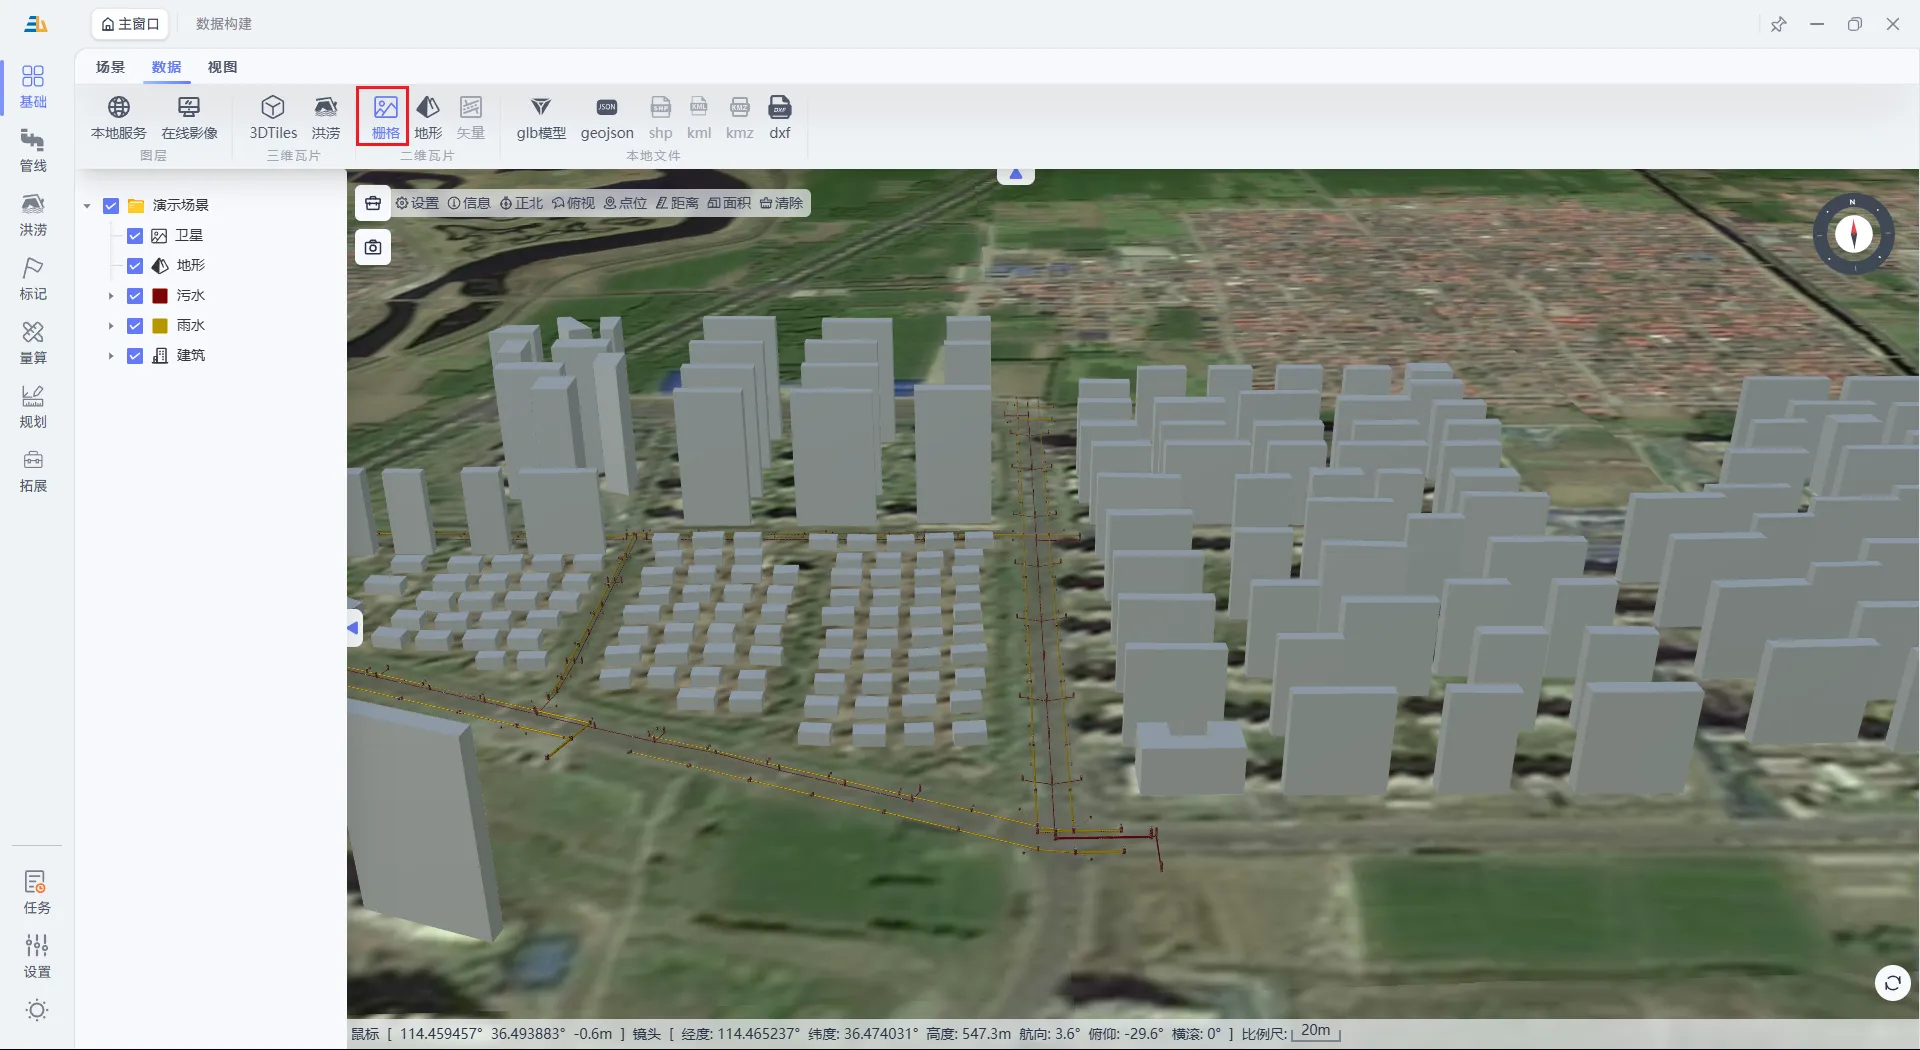Image resolution: width=1920 pixels, height=1050 pixels.
Task: Open the 任务 tasks panel
Action: click(37, 893)
